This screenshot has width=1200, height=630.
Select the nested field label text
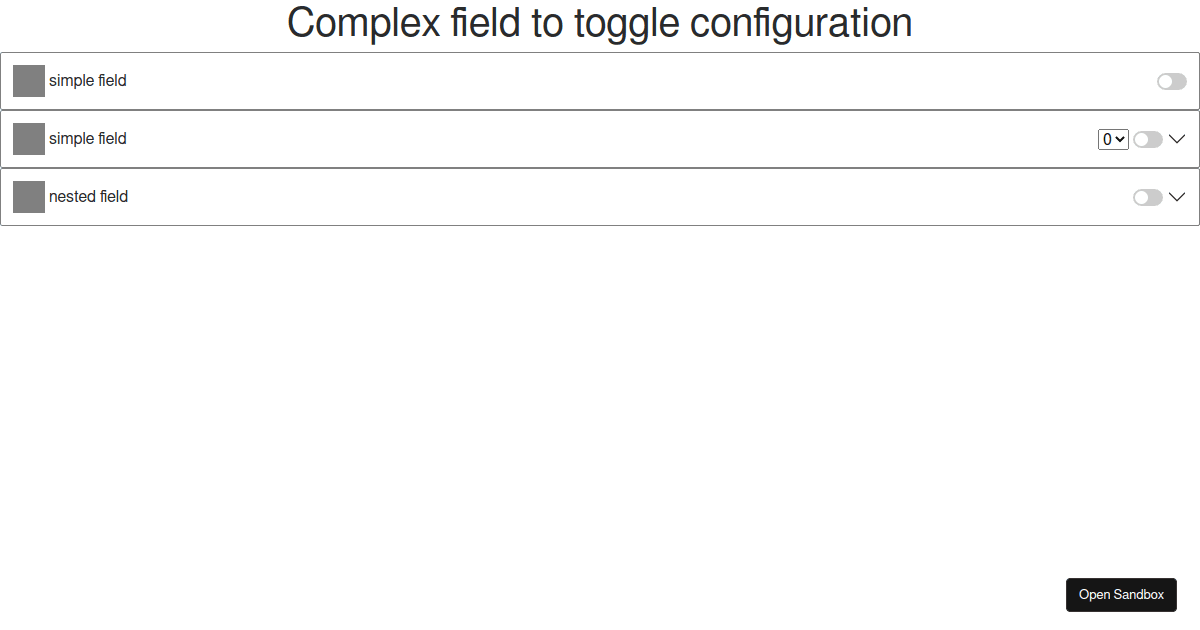[x=89, y=197]
